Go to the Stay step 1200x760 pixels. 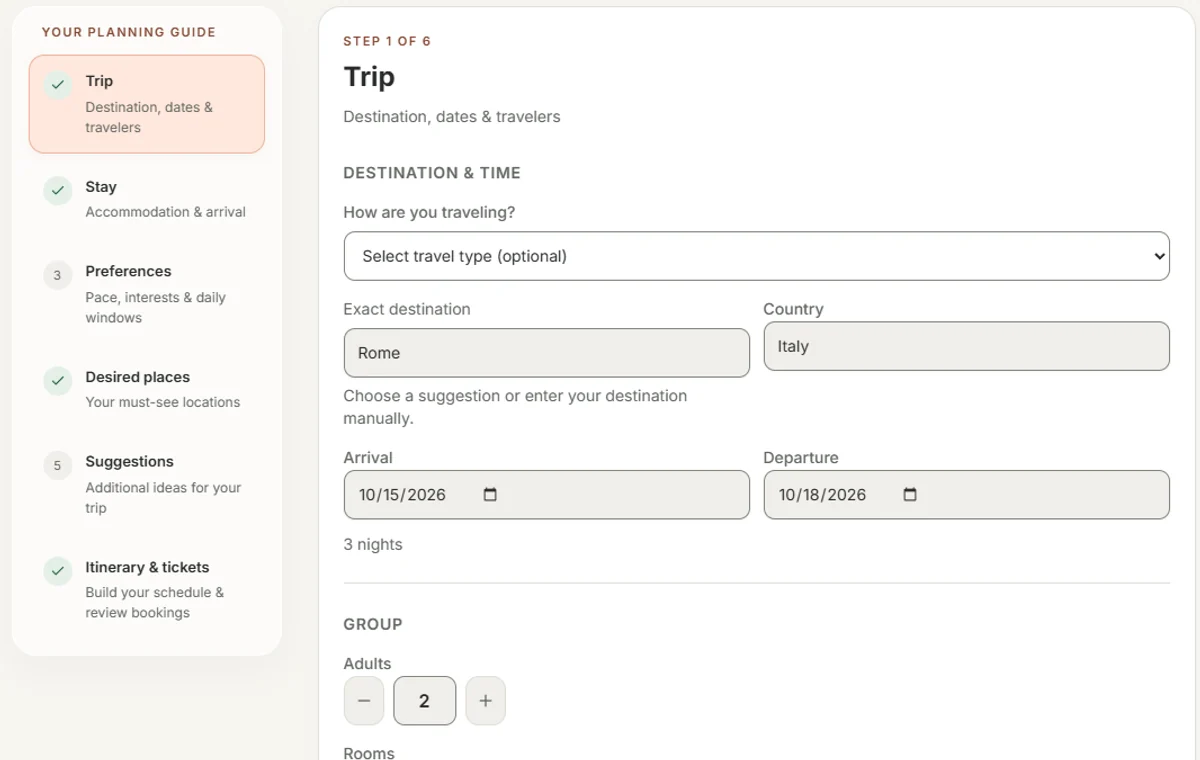point(147,198)
